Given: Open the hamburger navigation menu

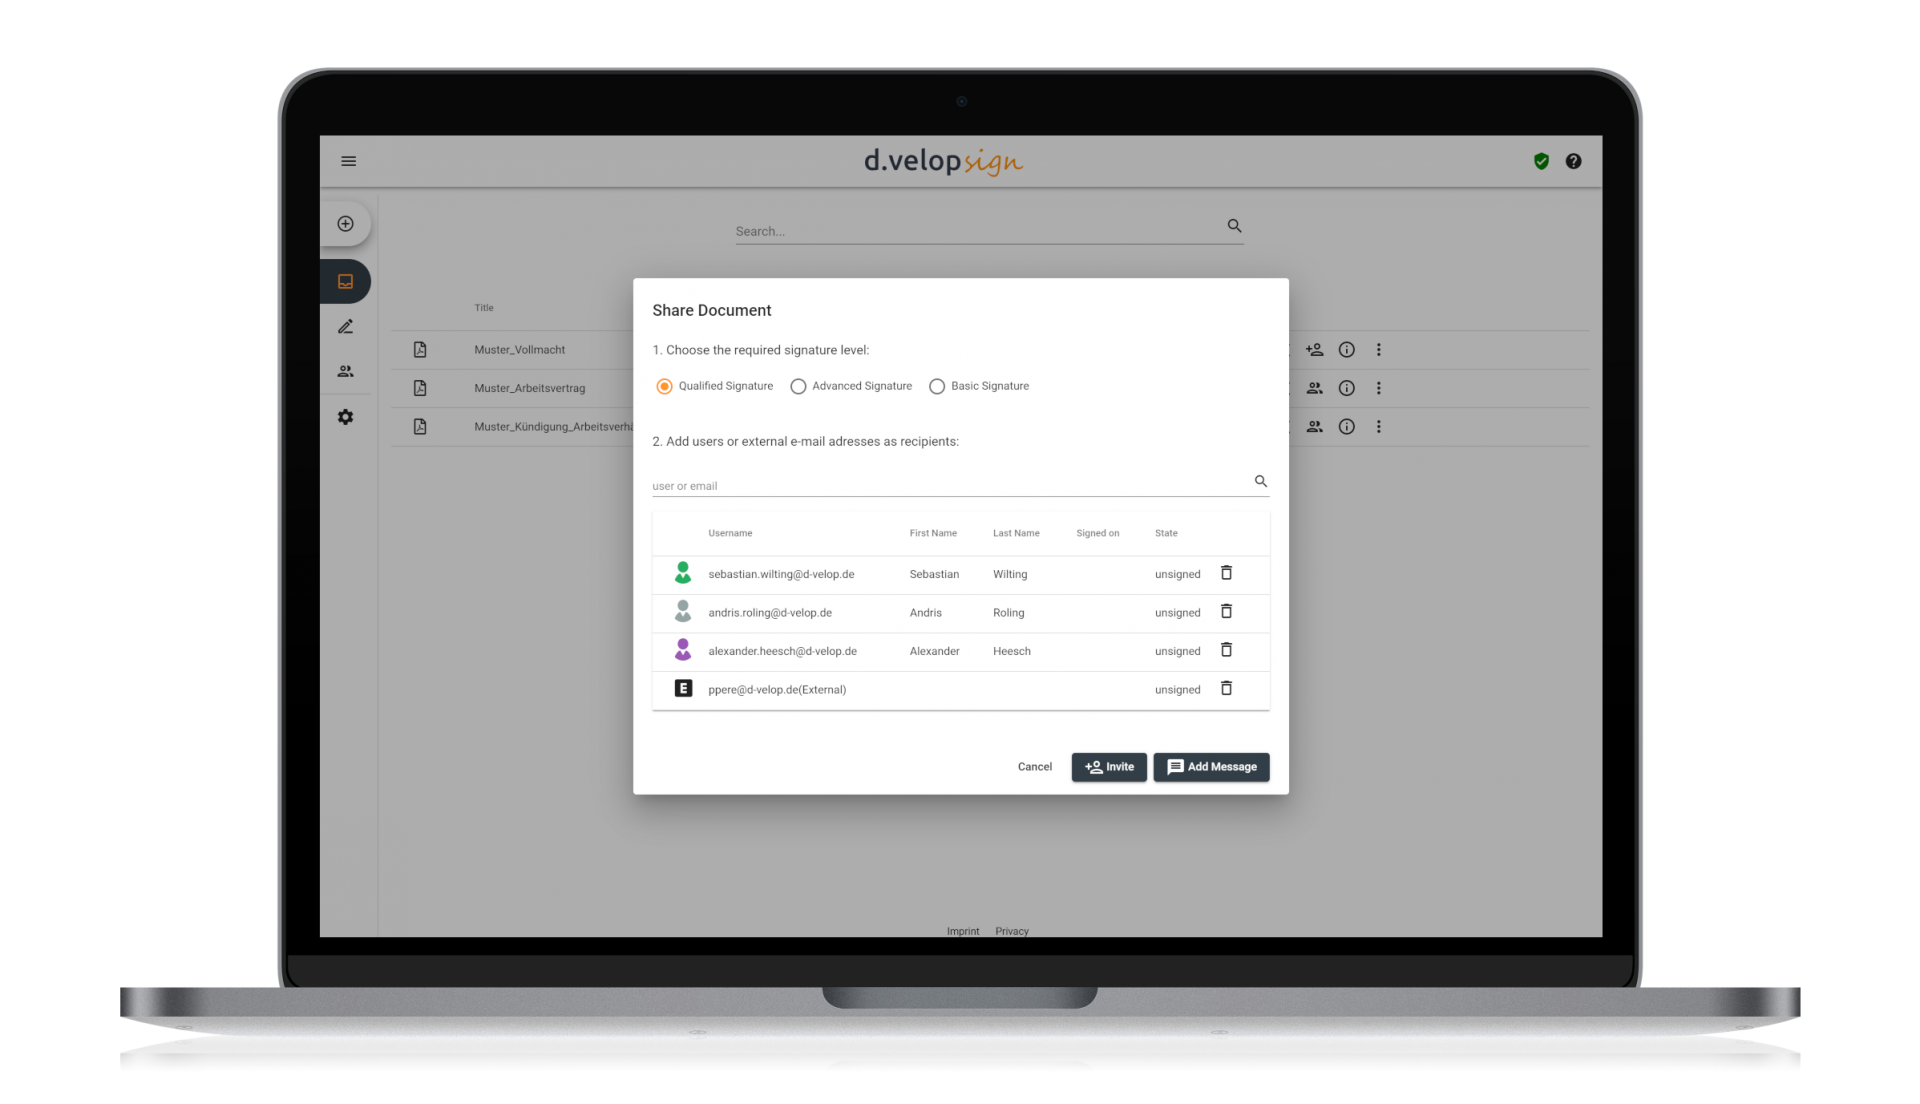Looking at the screenshot, I should pyautogui.click(x=348, y=161).
